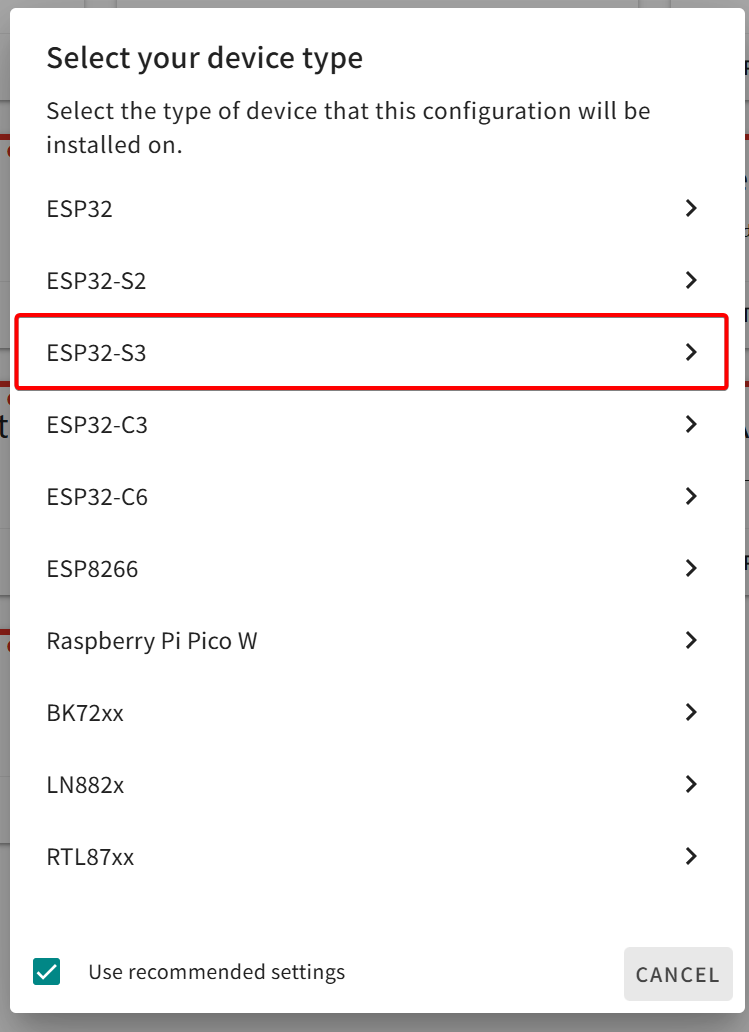
Task: Select the highlighted ESP32-S3 option
Action: coord(96,353)
